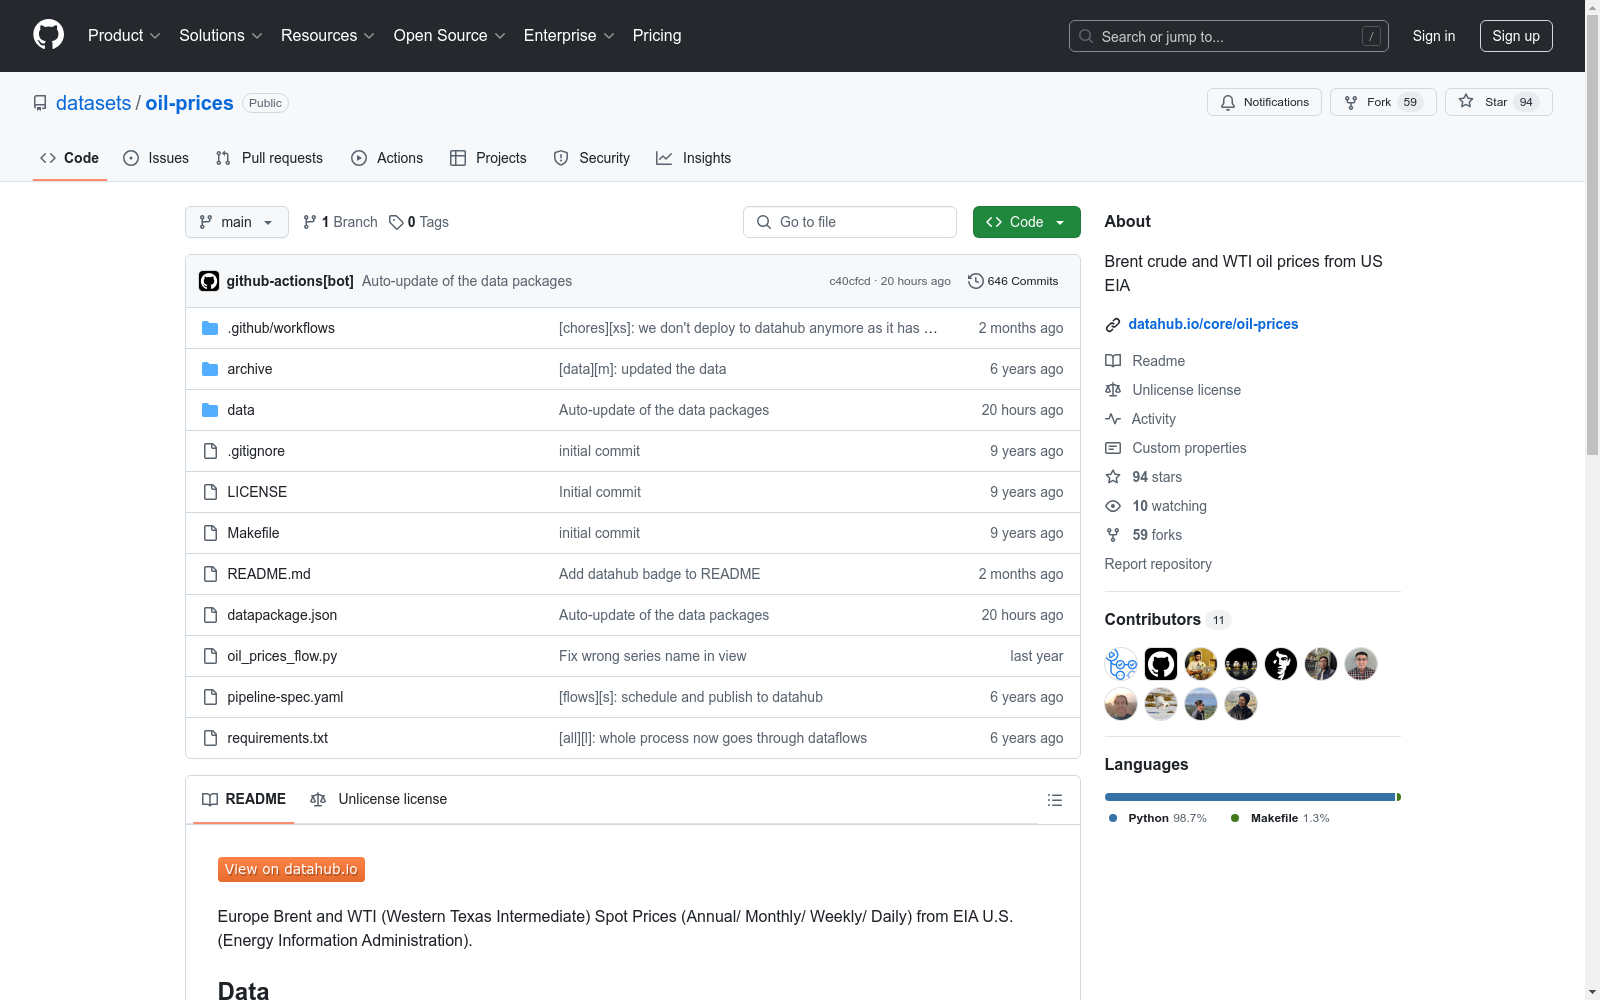Open the green Code dropdown
The image size is (1600, 1000).
[x=1026, y=222]
